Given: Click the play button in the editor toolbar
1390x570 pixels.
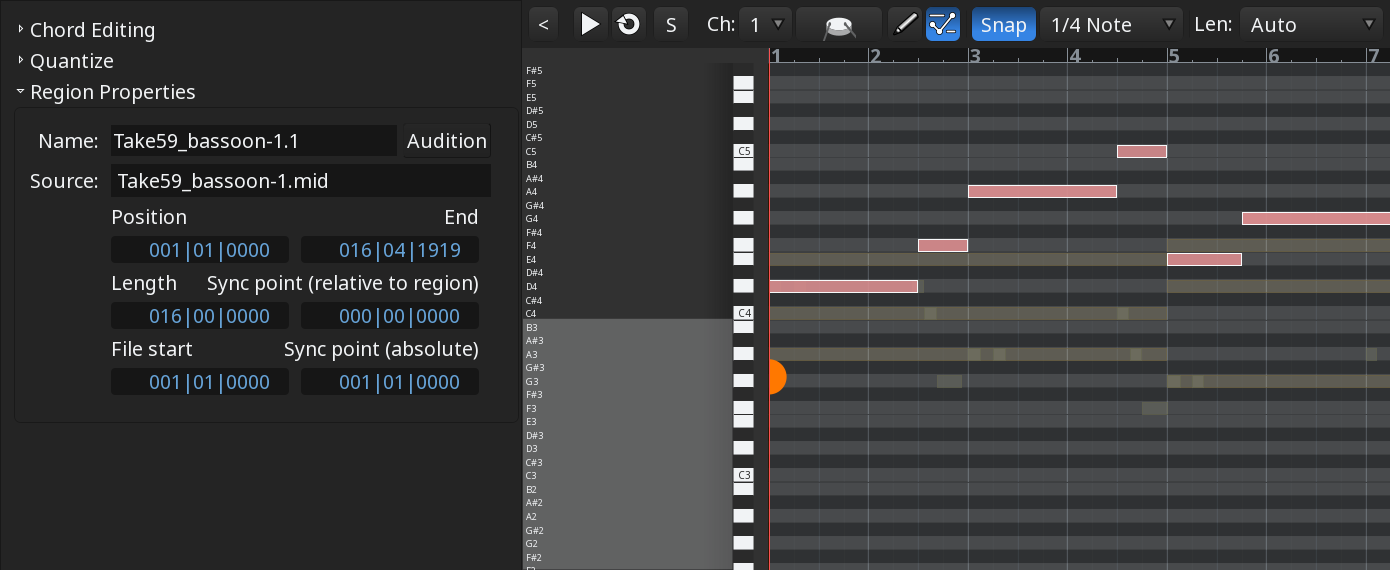Looking at the screenshot, I should coord(591,24).
